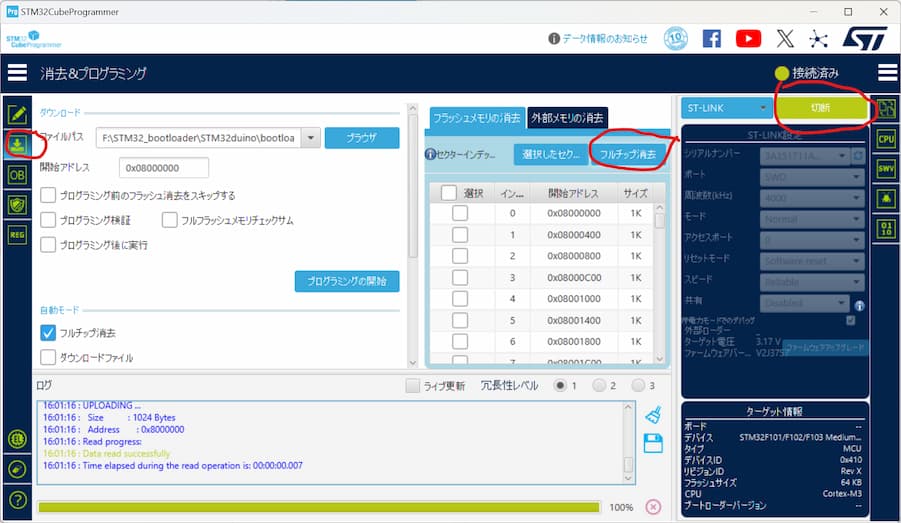Open left hamburger menu icon
901x523 pixels.
tap(17, 72)
